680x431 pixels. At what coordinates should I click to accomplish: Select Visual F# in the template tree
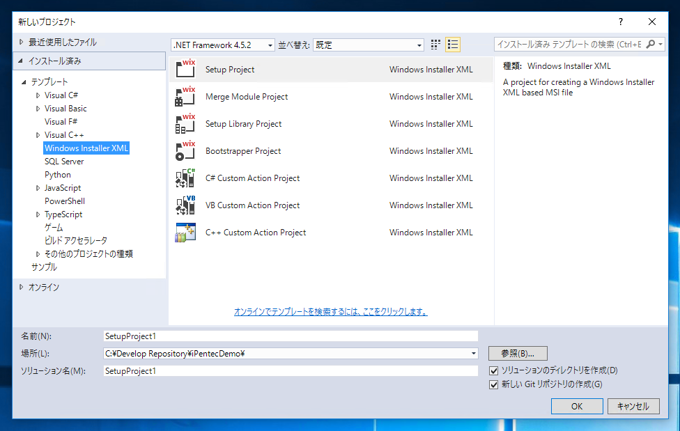(61, 121)
